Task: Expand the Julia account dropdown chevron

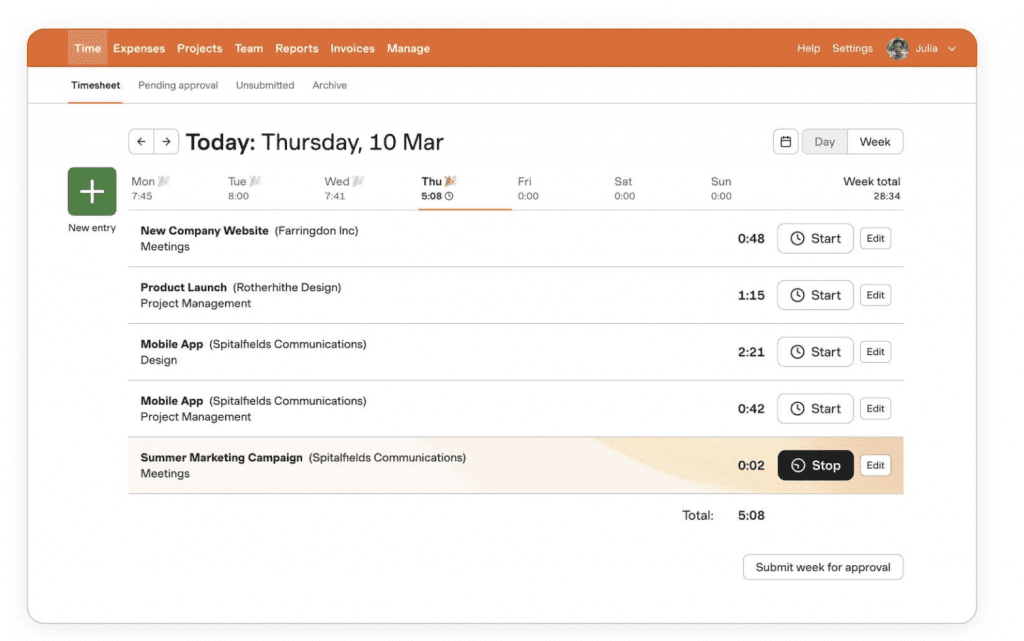Action: (x=952, y=49)
